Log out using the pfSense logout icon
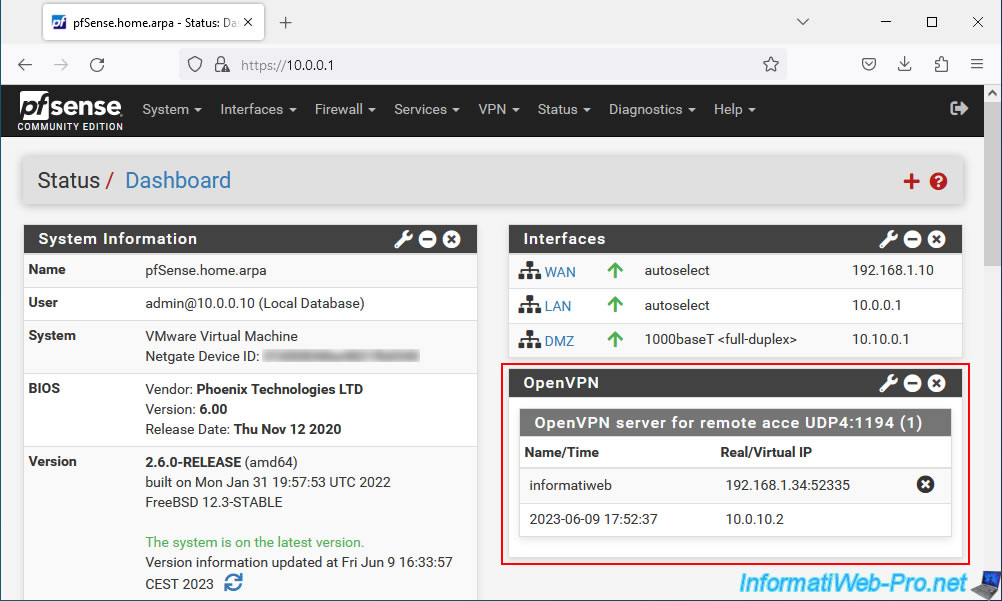This screenshot has width=1002, height=601. [x=959, y=109]
